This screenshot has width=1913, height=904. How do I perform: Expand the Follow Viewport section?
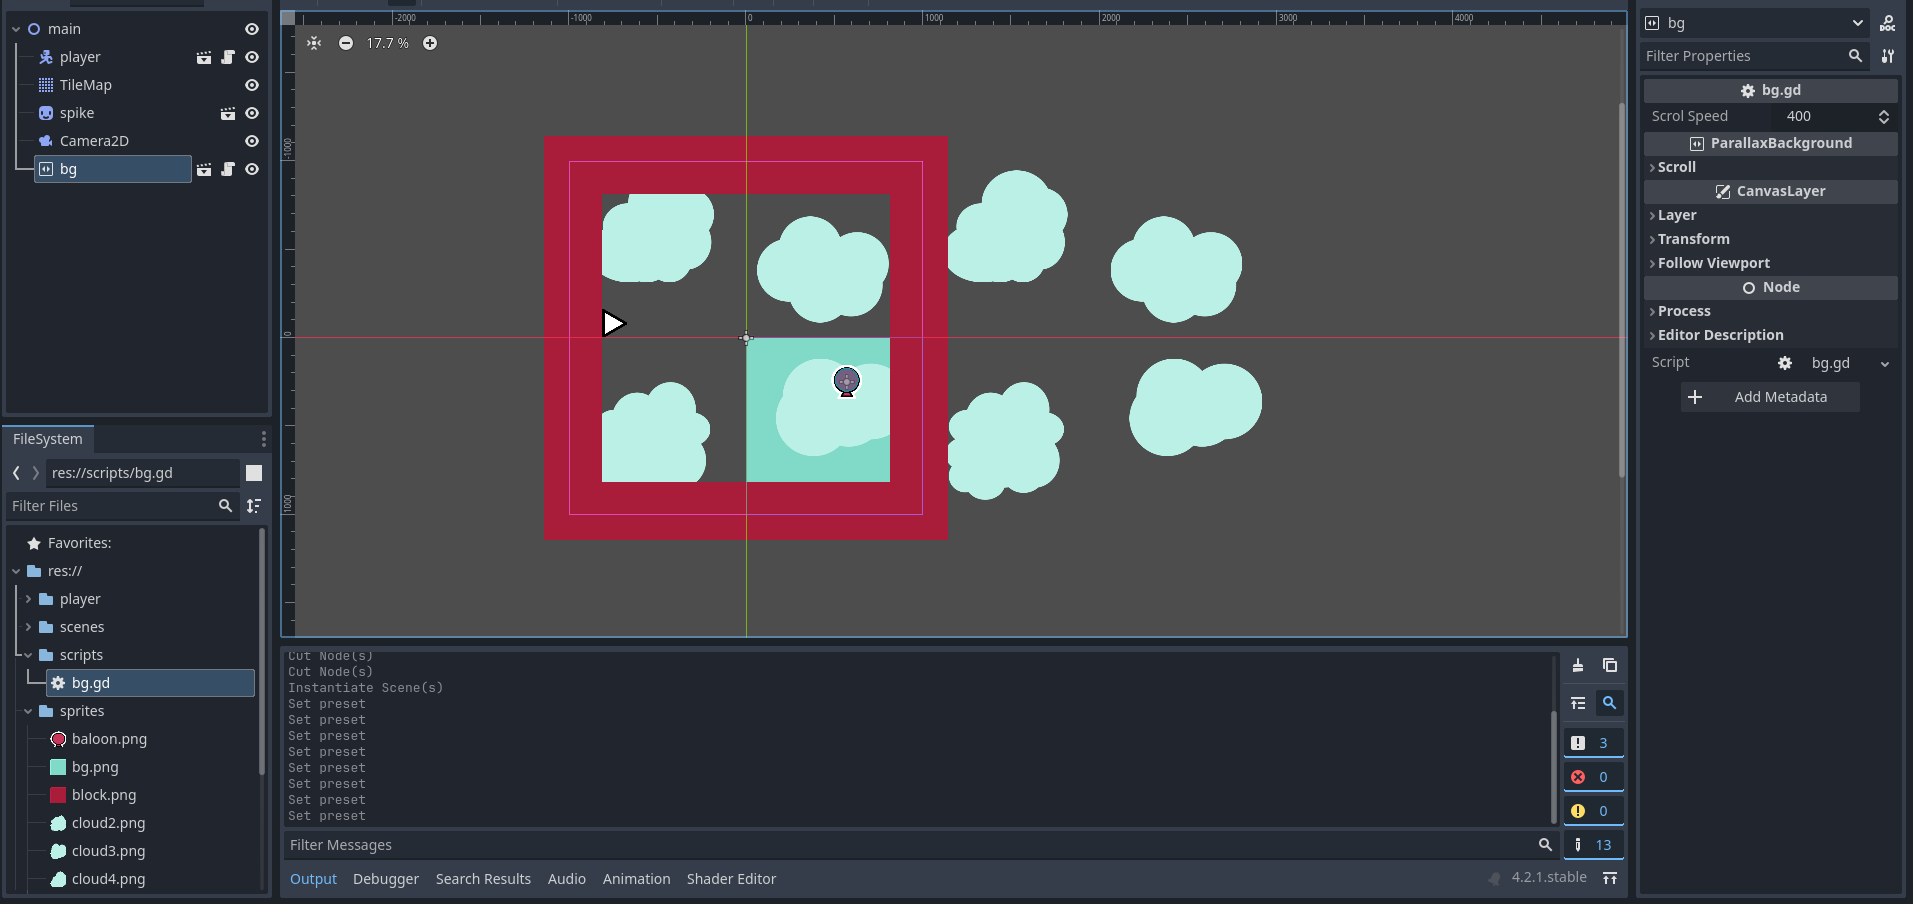1714,263
